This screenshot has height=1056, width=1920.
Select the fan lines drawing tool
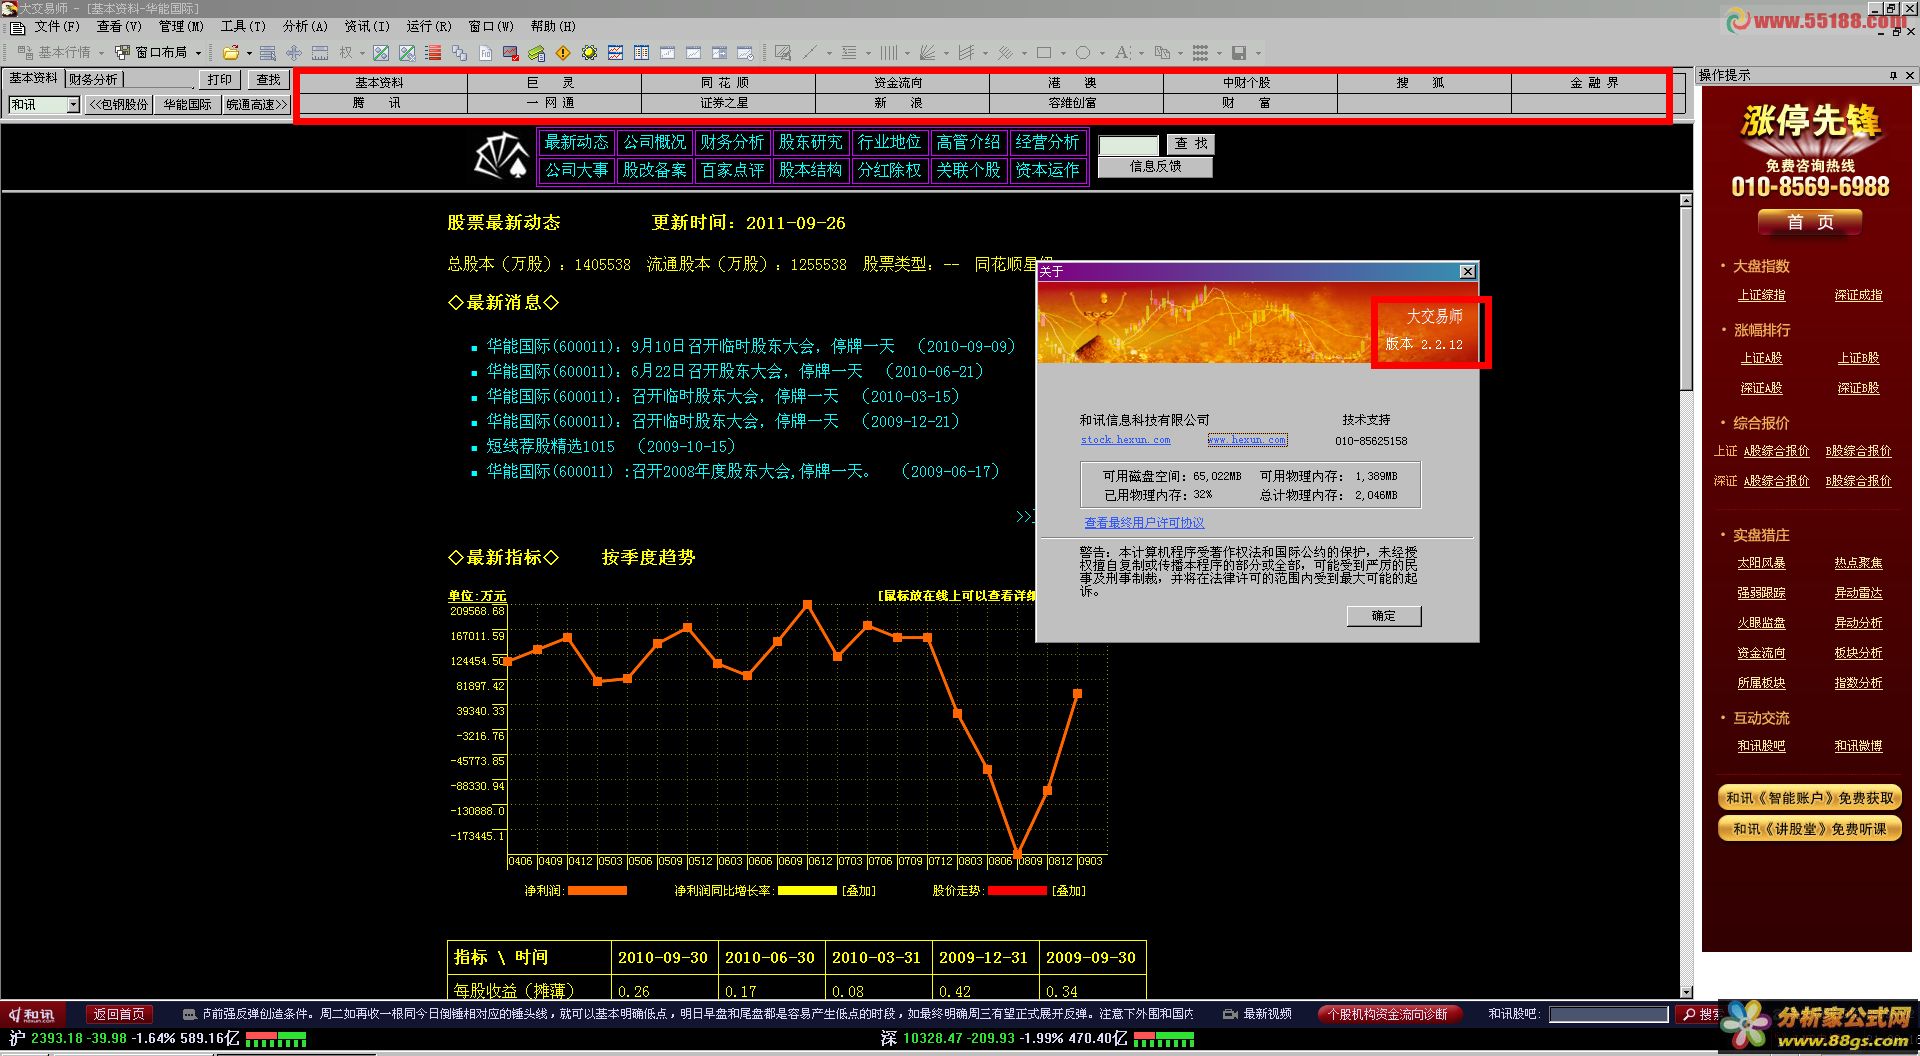(927, 52)
